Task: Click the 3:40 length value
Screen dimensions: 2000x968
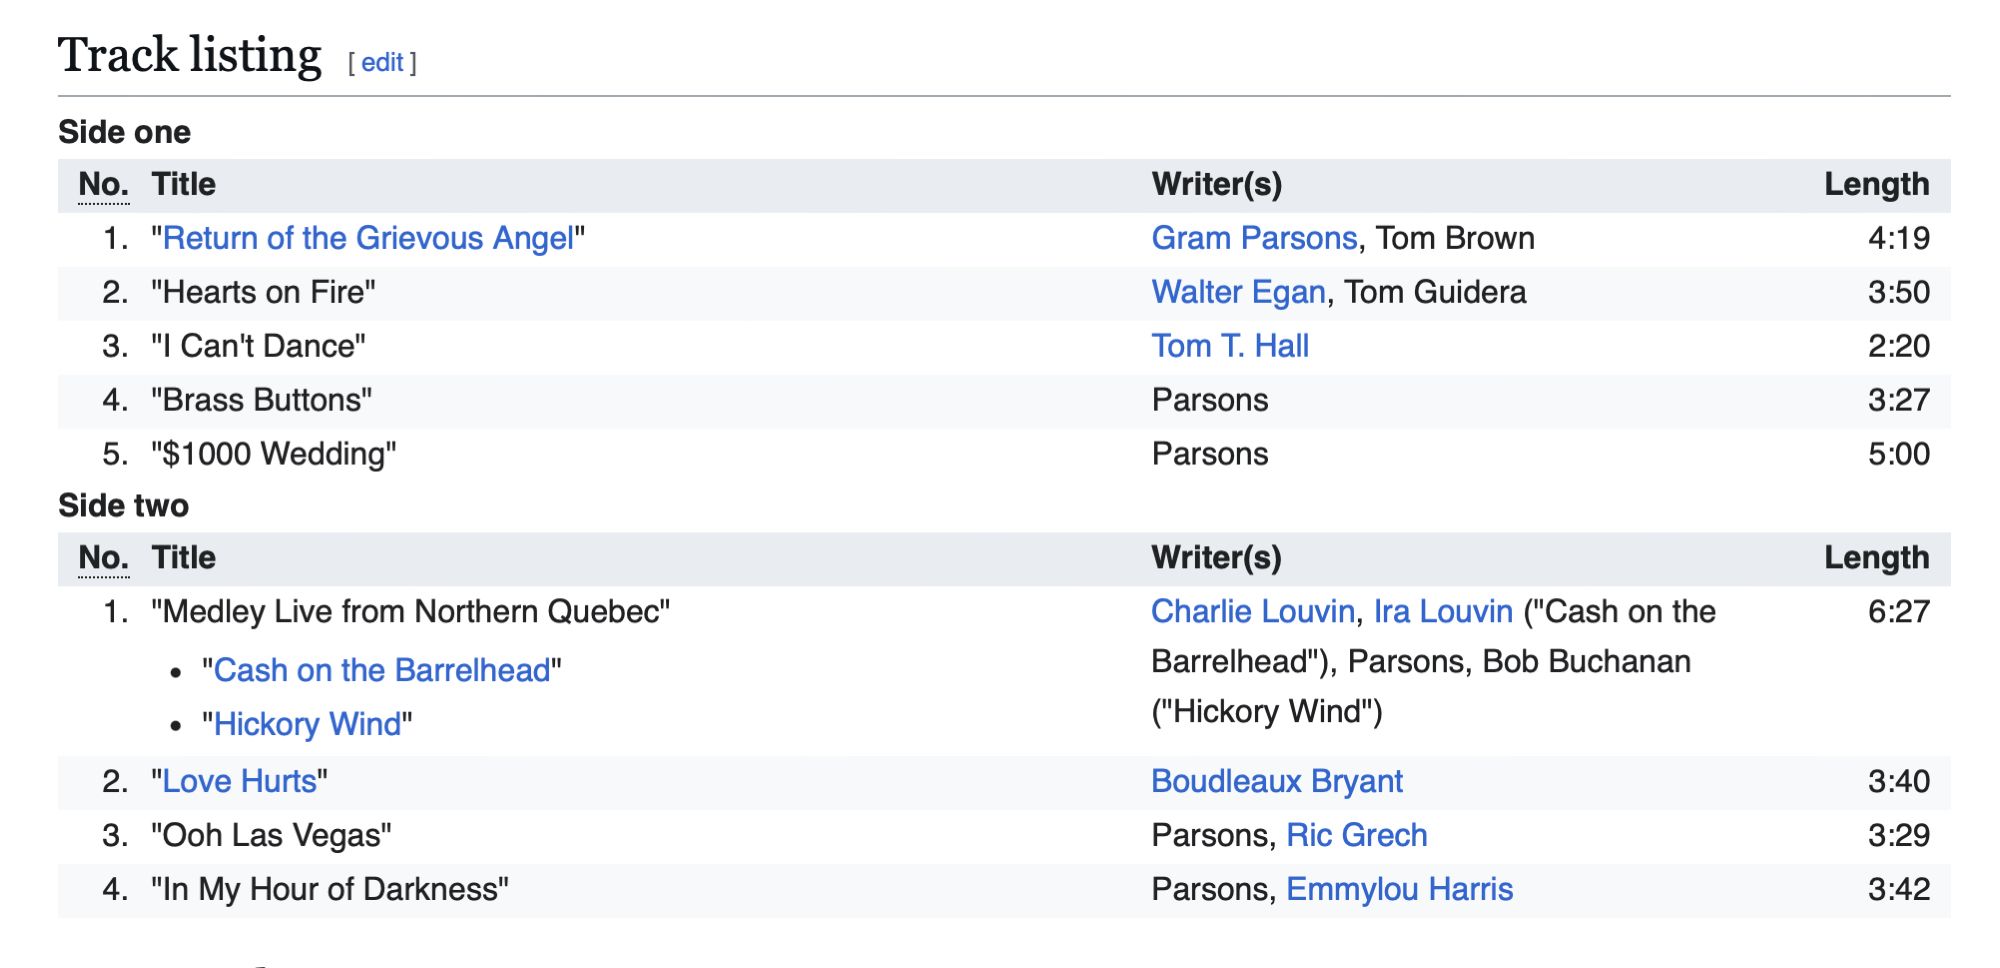Action: [x=1898, y=781]
